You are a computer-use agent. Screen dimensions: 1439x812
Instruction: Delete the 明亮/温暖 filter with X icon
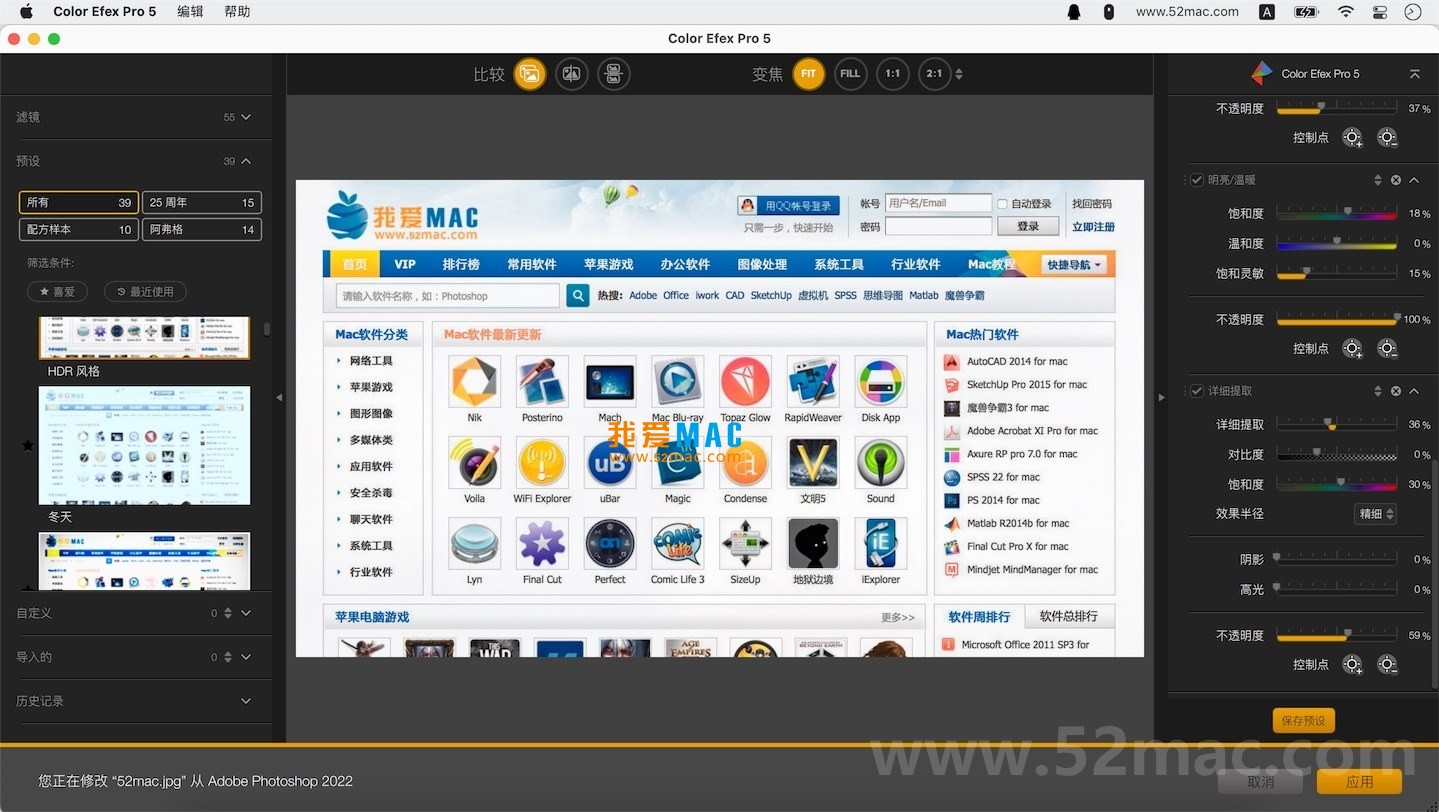tap(1396, 180)
